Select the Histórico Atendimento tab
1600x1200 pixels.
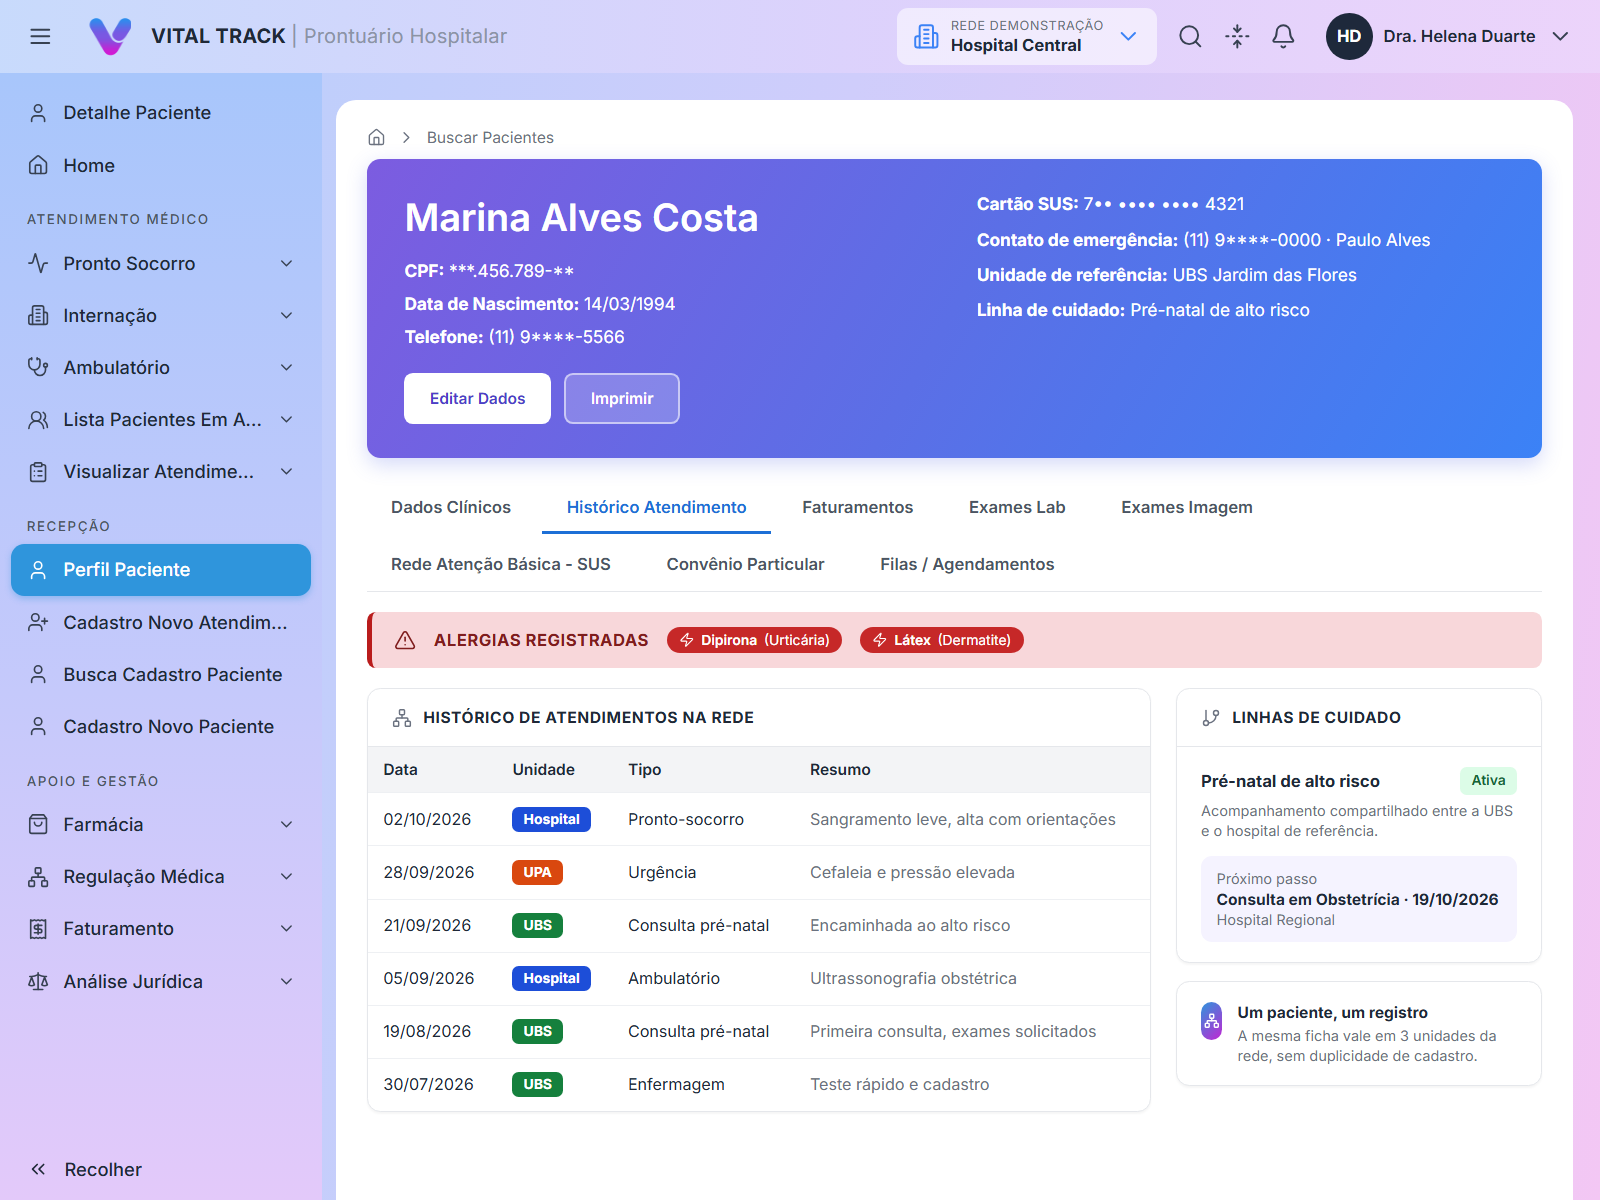pyautogui.click(x=656, y=507)
